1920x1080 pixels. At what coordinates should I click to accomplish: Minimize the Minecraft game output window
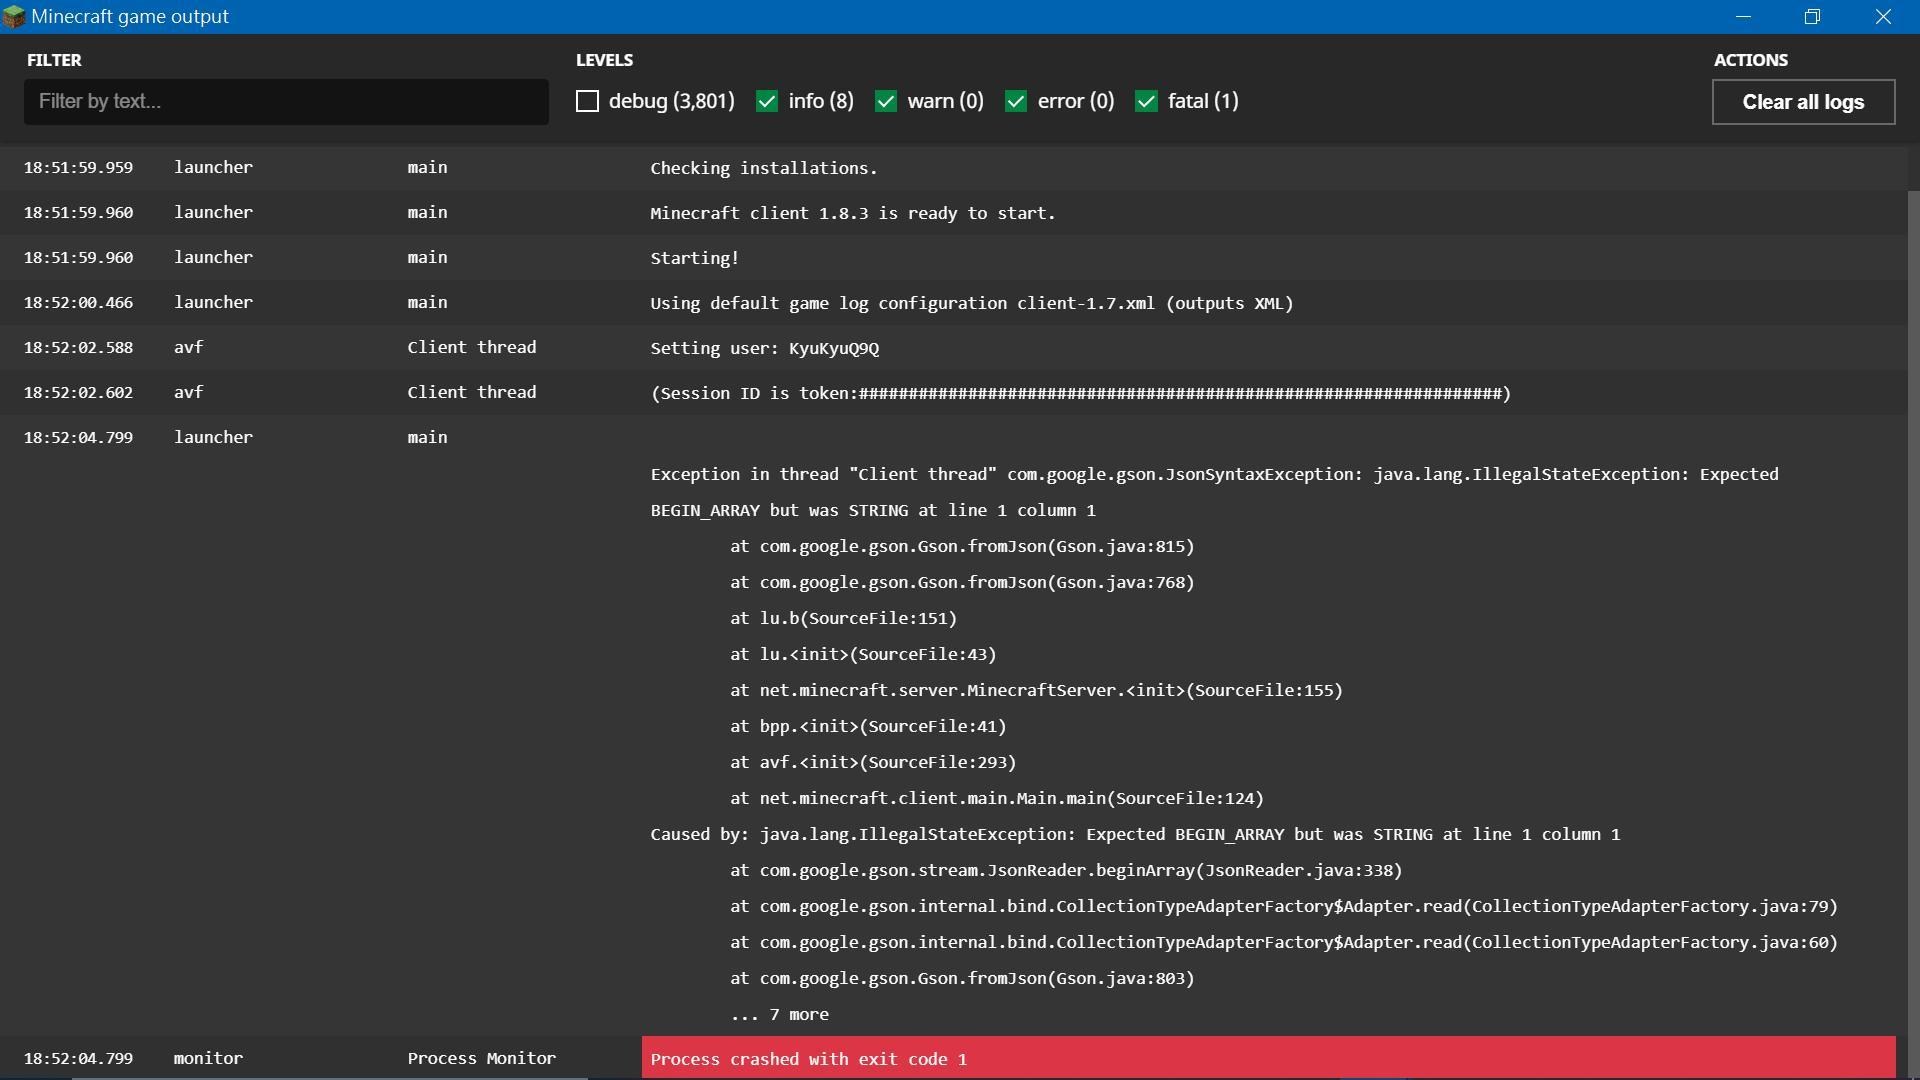point(1743,17)
